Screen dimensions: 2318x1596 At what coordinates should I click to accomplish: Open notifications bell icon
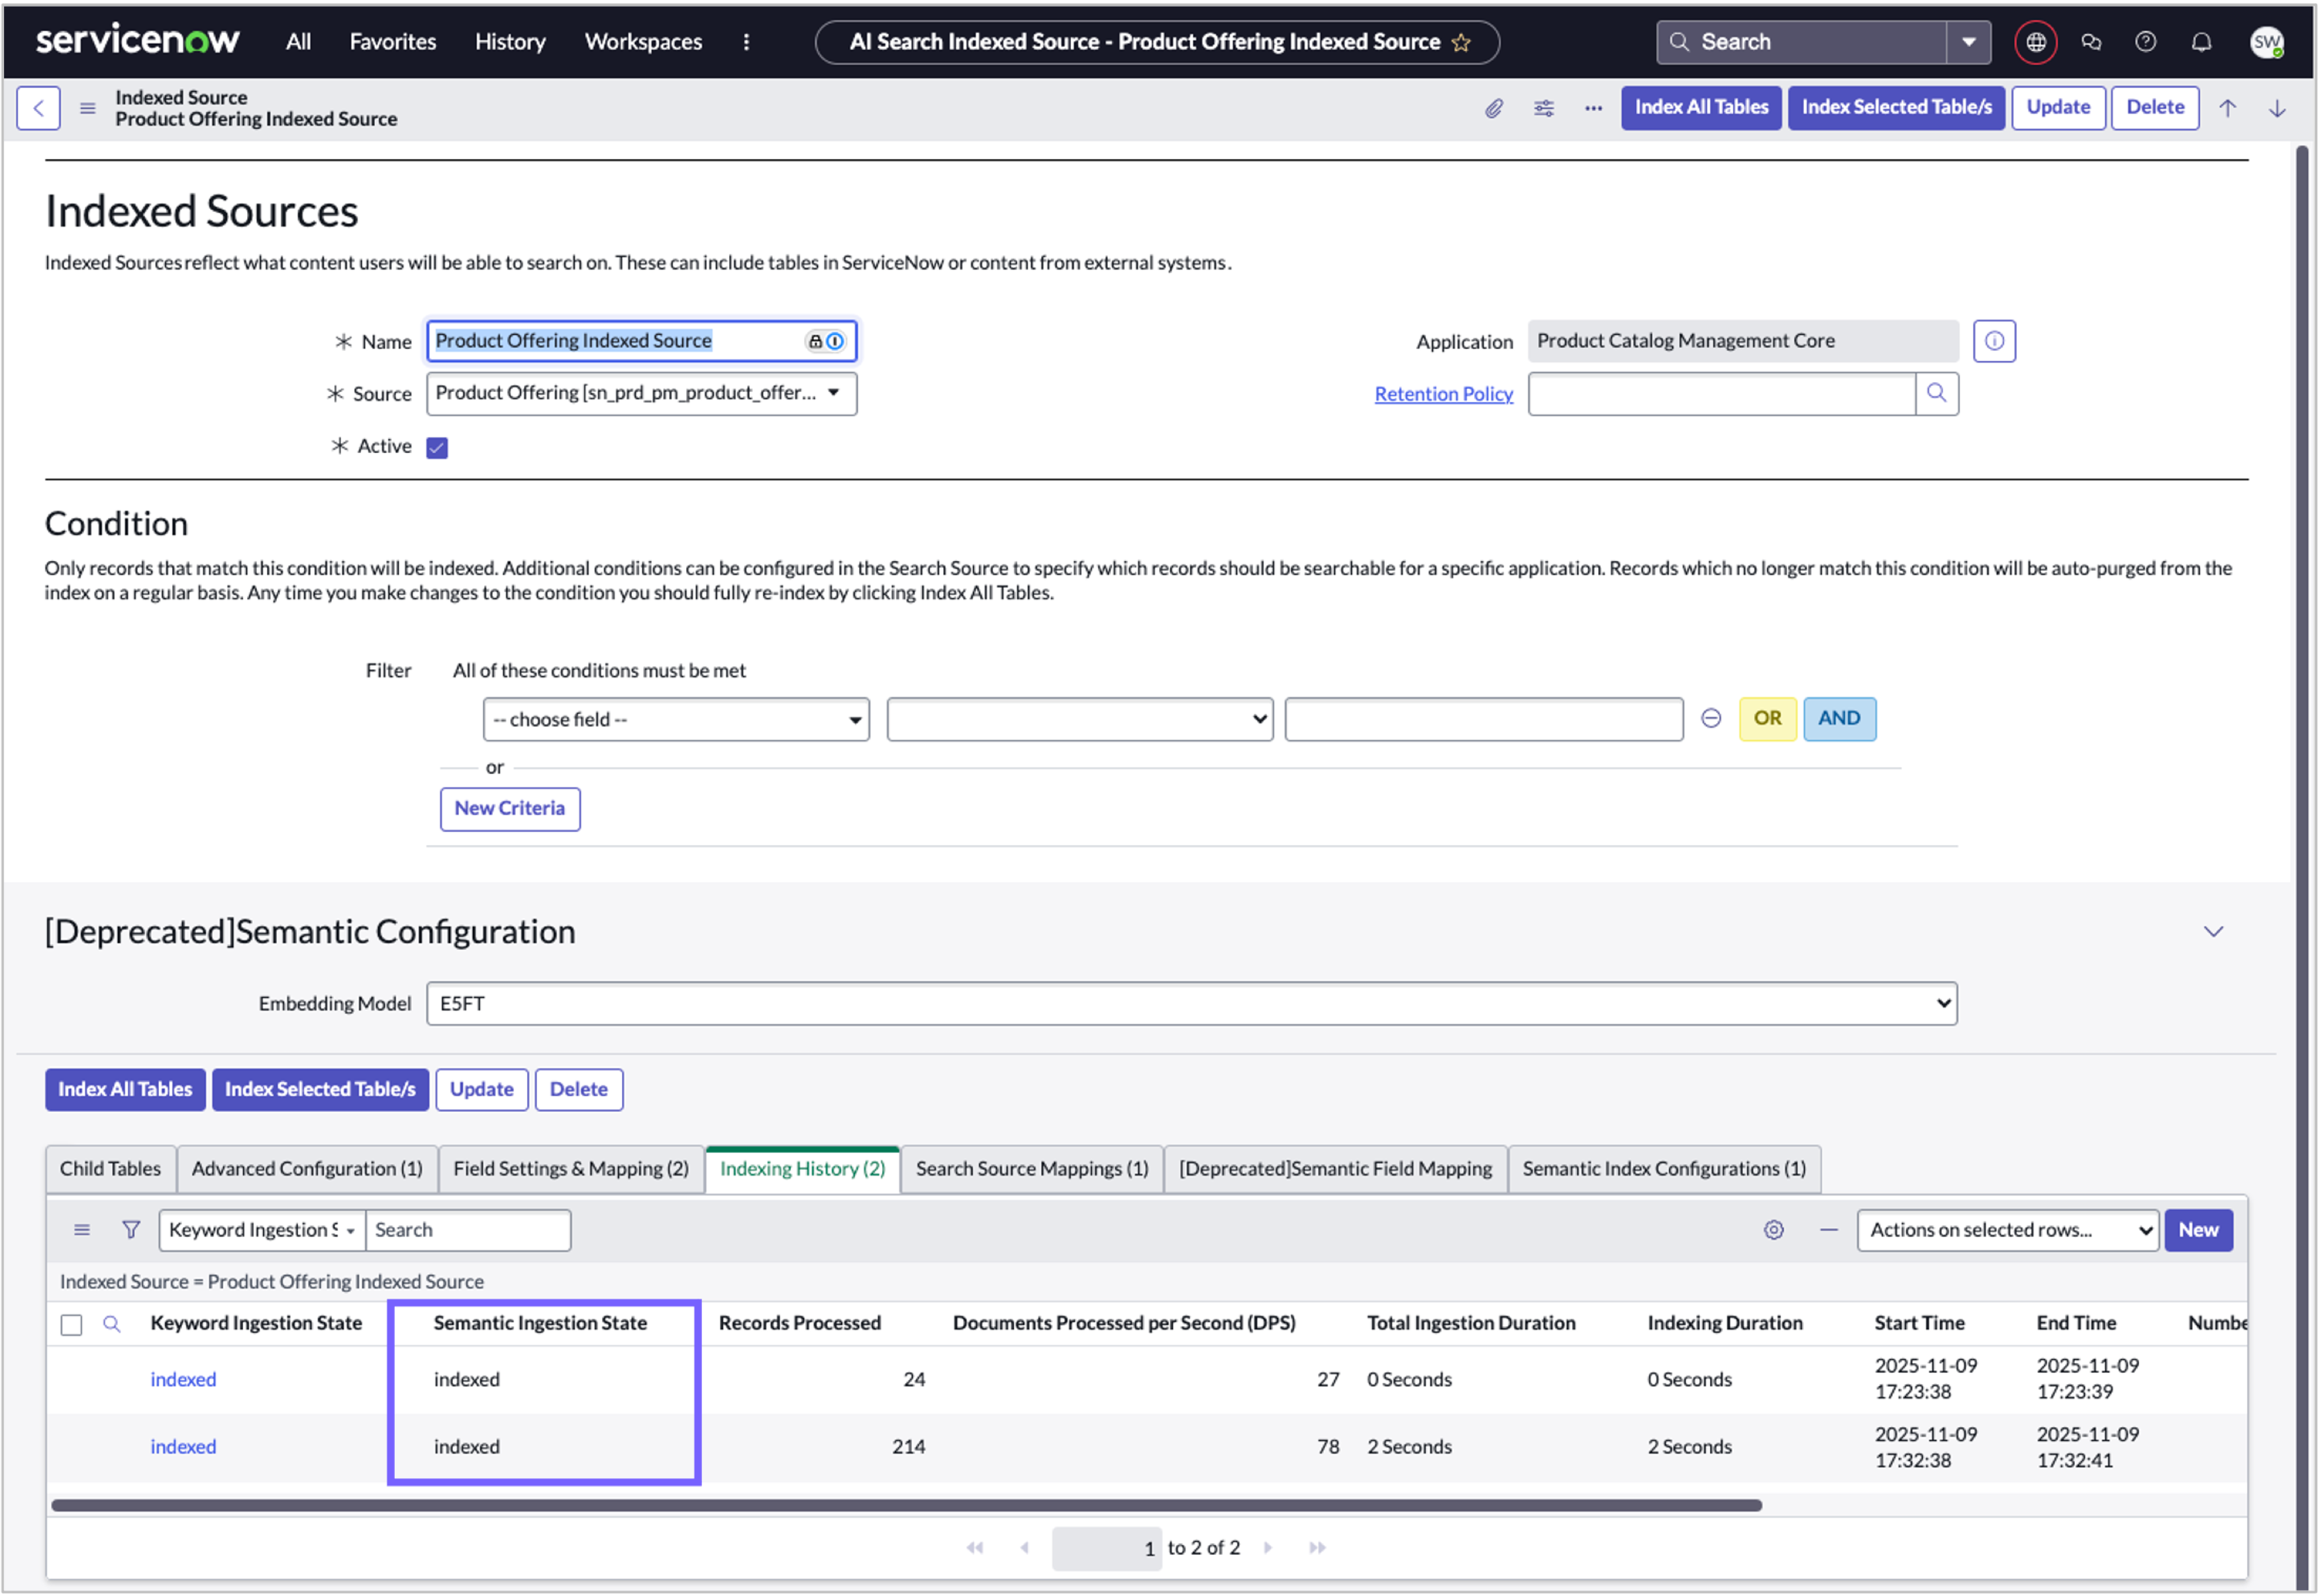click(x=2201, y=42)
